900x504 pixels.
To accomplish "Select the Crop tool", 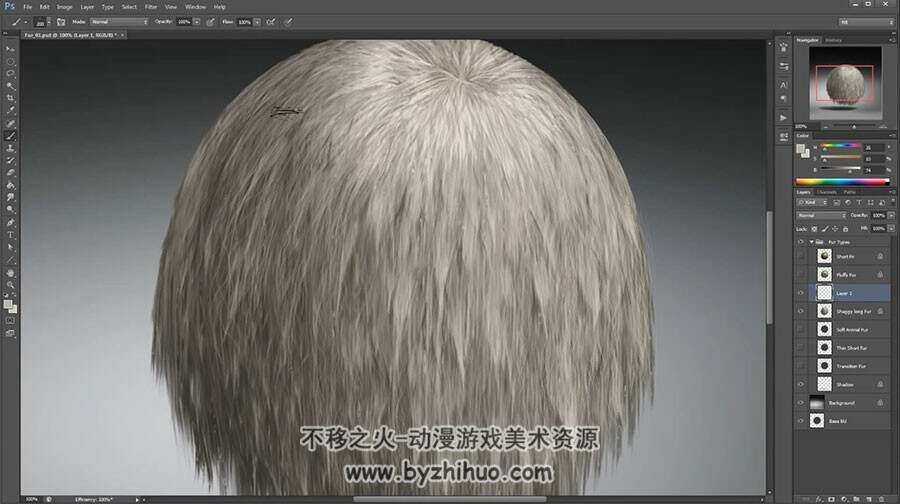I will point(10,99).
